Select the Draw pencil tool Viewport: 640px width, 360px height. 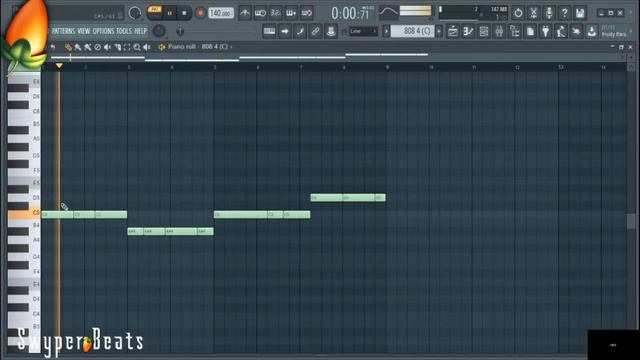(x=68, y=47)
